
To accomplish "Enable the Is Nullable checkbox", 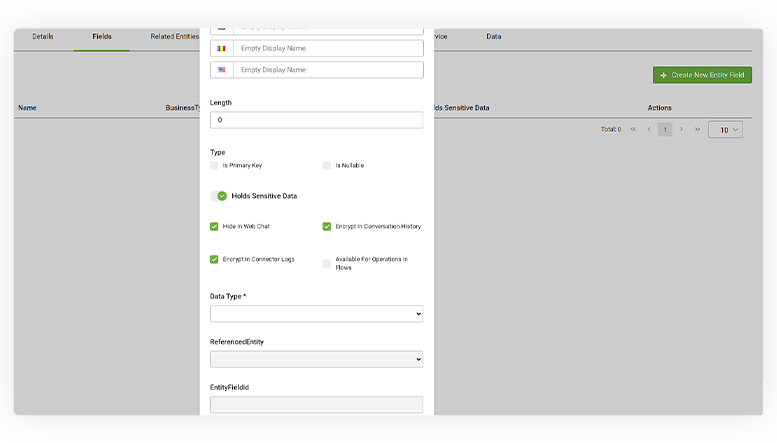I will [x=327, y=165].
